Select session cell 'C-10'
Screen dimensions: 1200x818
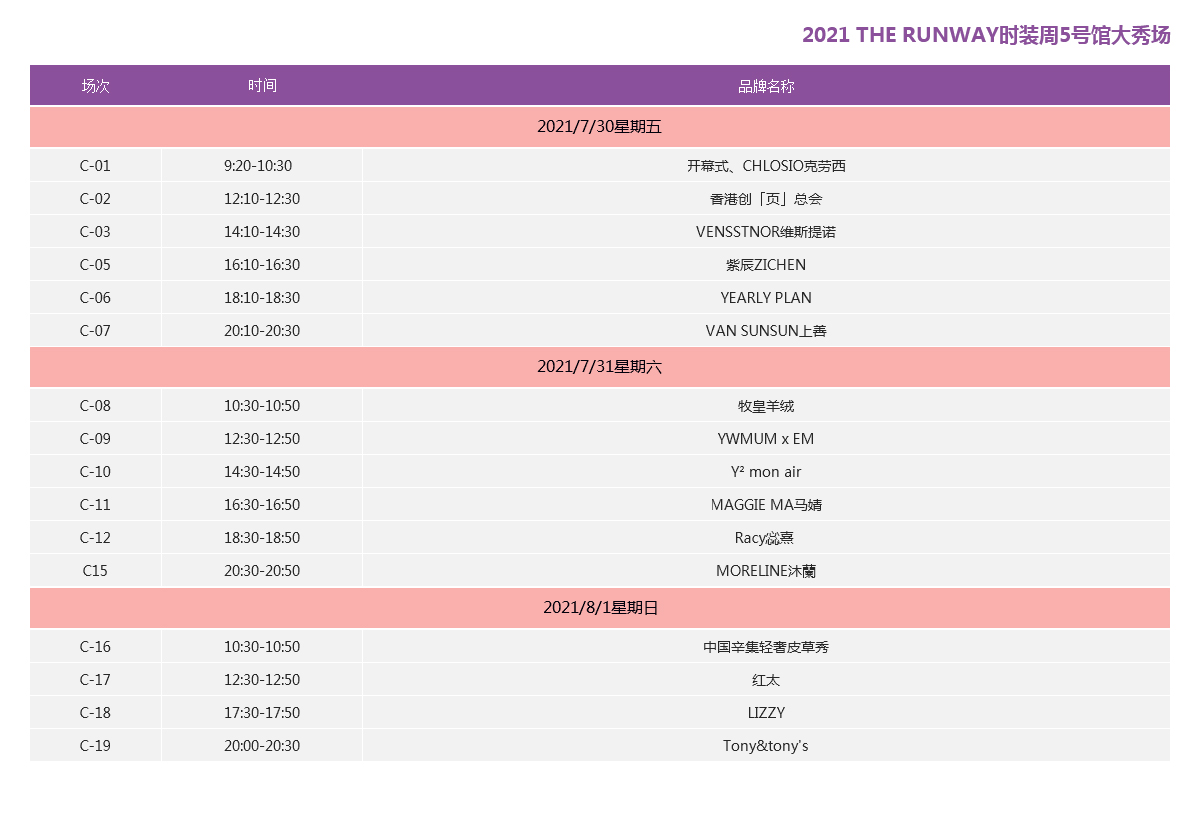click(x=96, y=472)
